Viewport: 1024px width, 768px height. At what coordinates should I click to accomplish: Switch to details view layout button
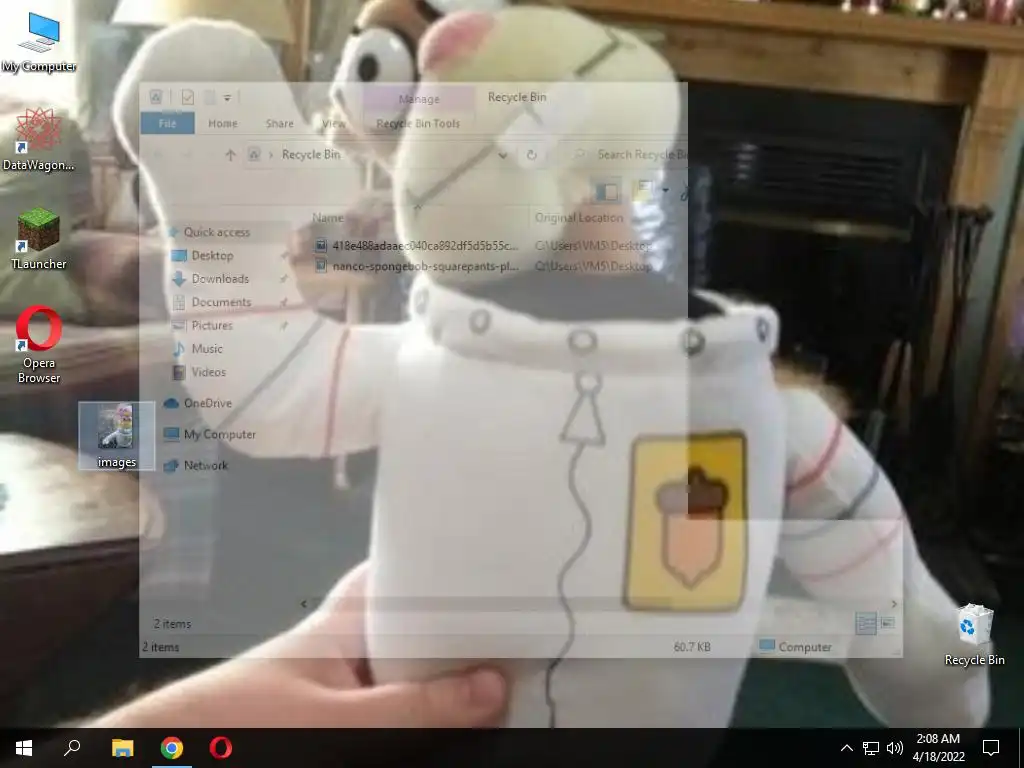(866, 624)
